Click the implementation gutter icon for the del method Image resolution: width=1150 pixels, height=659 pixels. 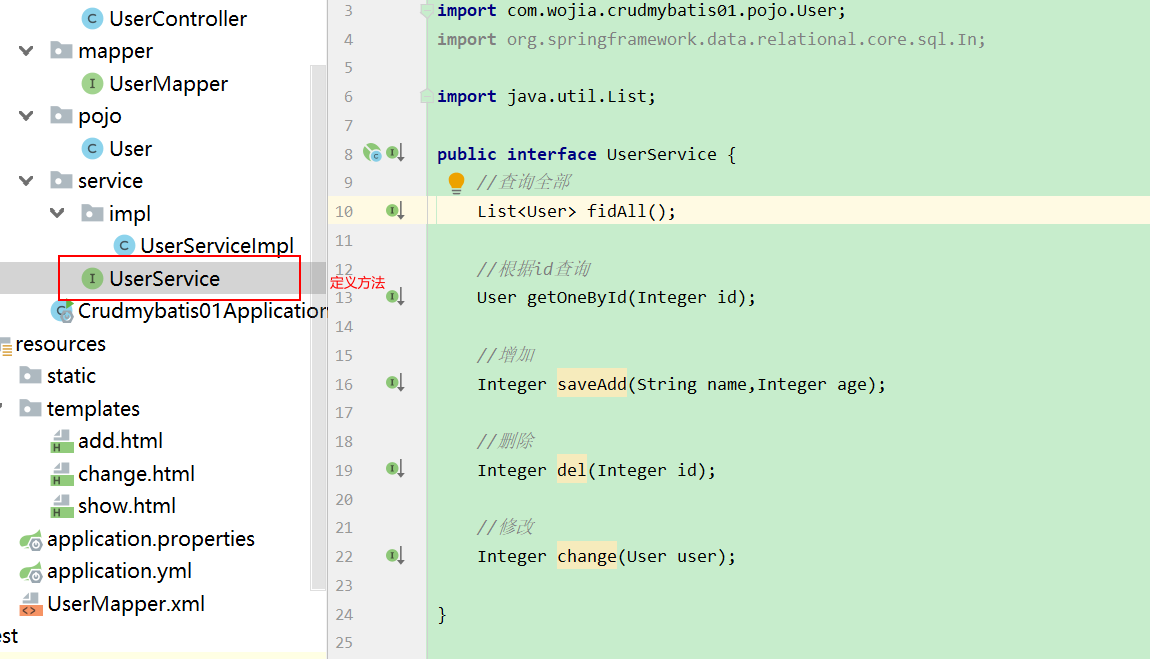pos(395,469)
